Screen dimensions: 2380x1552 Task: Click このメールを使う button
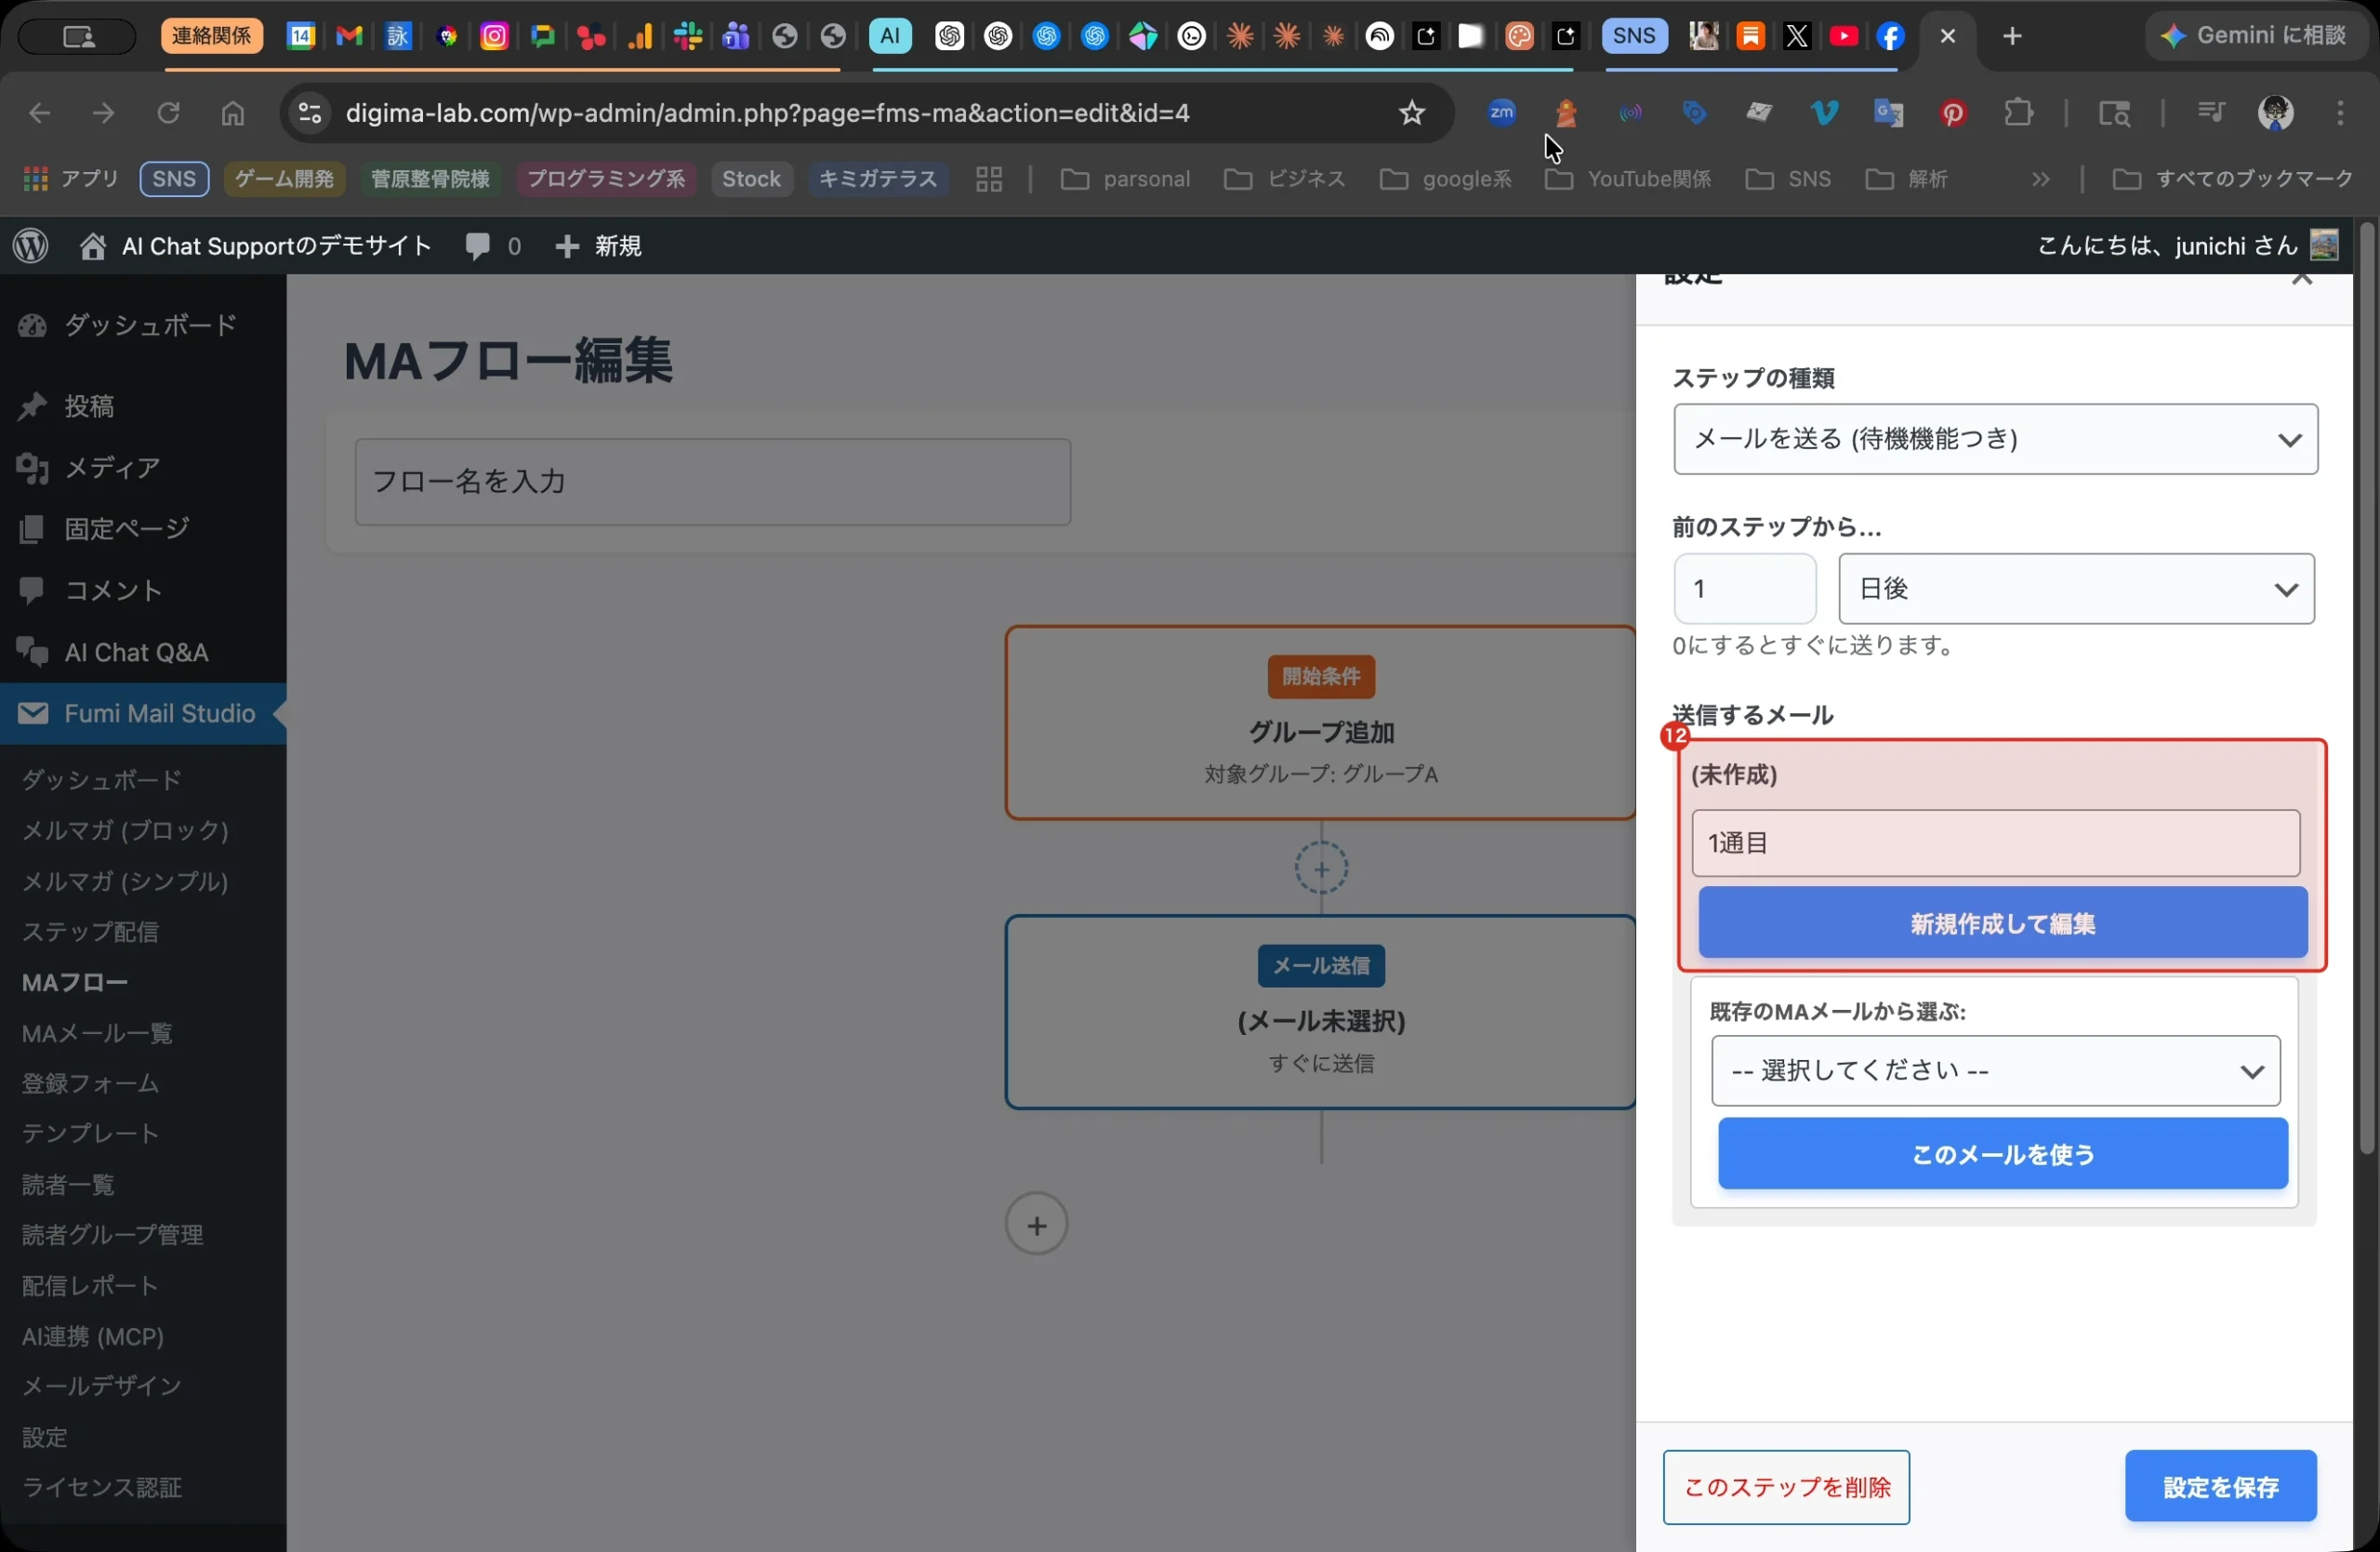pyautogui.click(x=2002, y=1154)
